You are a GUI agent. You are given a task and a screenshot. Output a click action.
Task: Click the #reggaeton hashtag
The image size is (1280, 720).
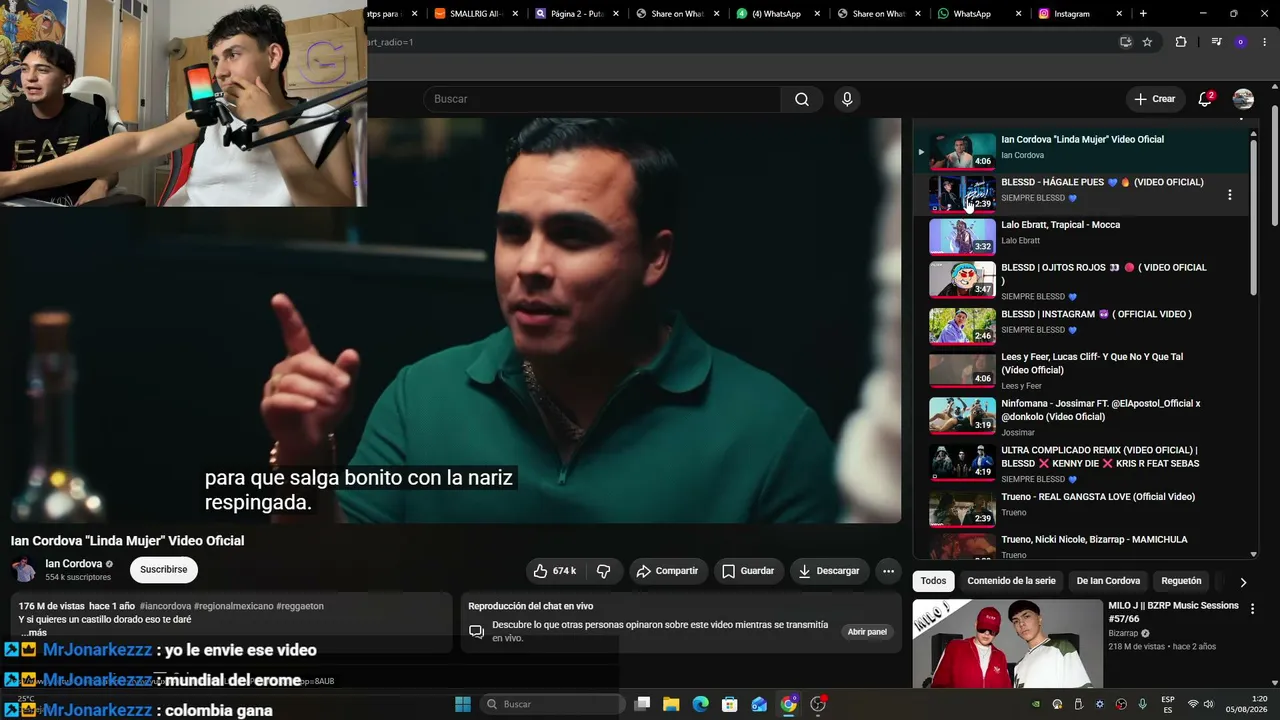(x=300, y=606)
